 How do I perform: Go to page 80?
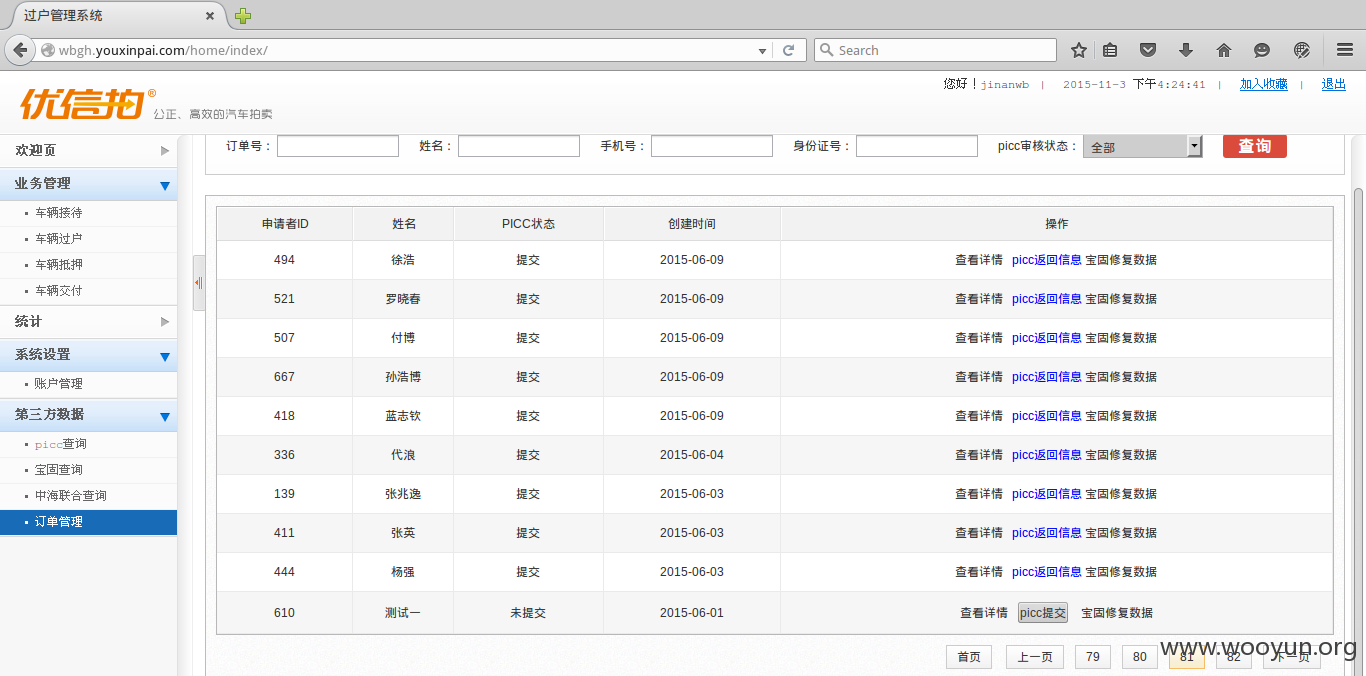click(1140, 657)
